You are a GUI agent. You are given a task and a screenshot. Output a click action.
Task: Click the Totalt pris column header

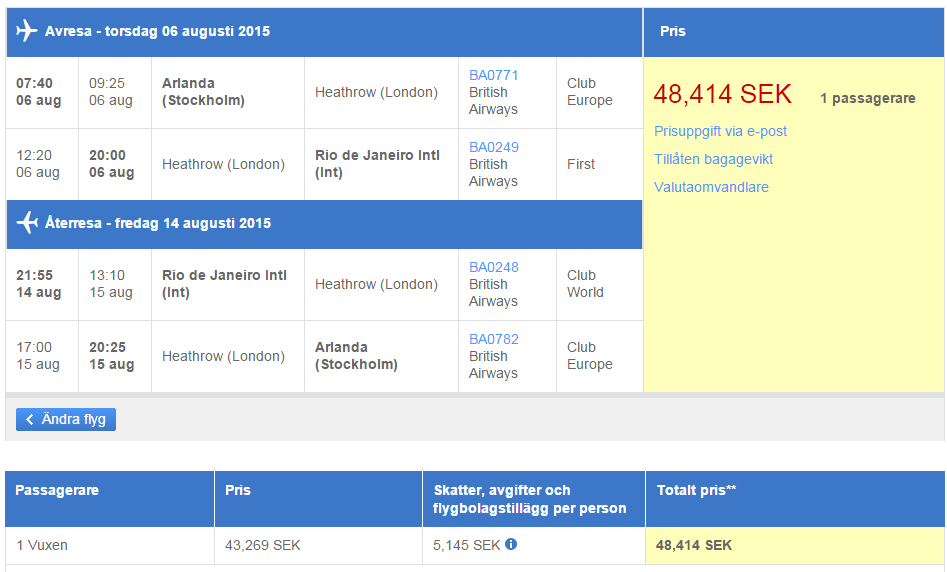696,490
